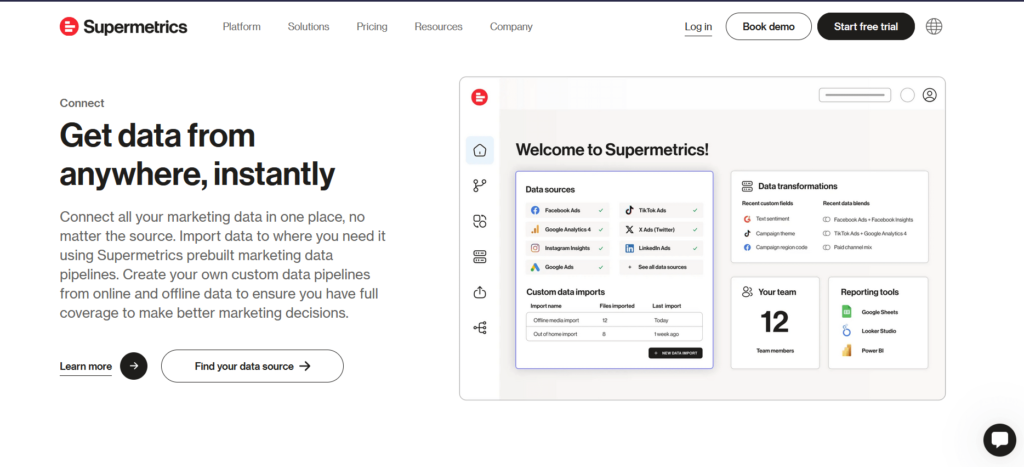Open the Pricing page
The image size is (1024, 467).
[372, 27]
